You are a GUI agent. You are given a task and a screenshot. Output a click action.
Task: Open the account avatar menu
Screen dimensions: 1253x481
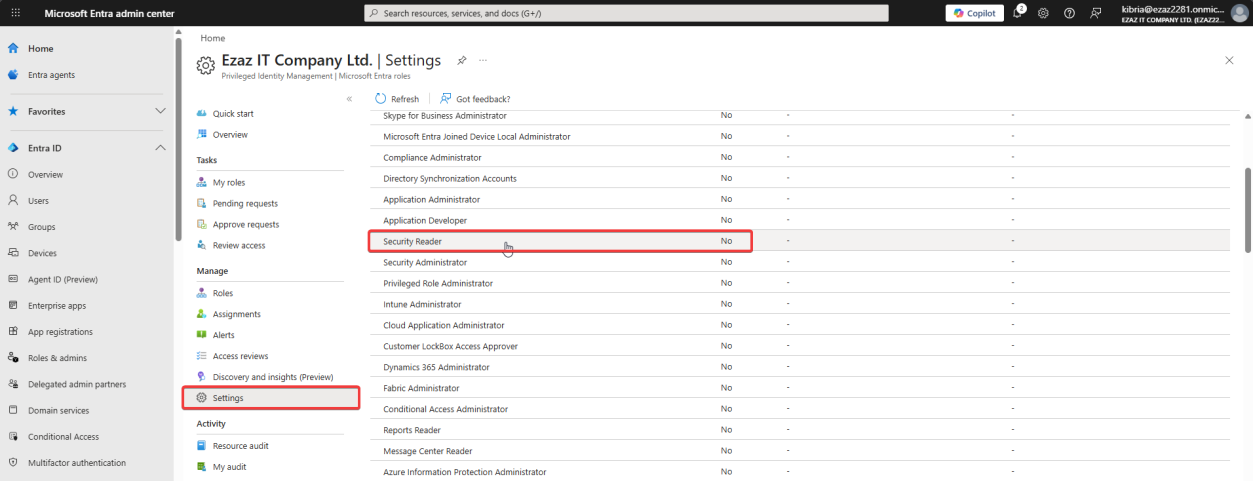[x=1239, y=13]
